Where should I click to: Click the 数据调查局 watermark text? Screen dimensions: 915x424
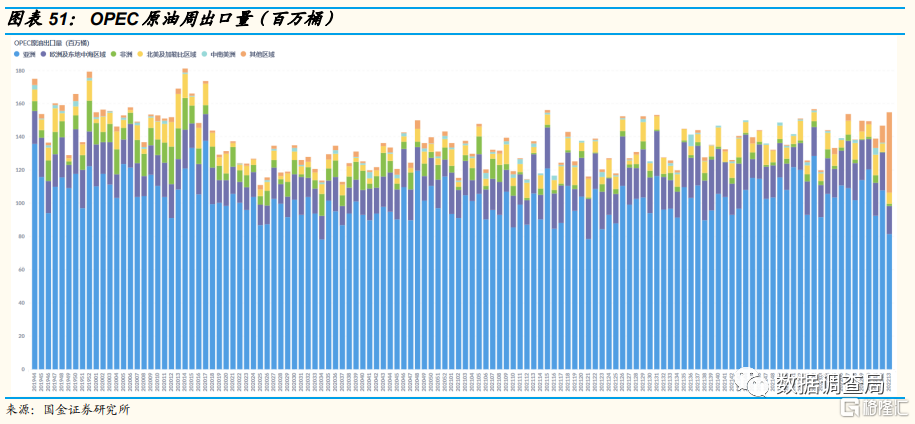(830, 384)
